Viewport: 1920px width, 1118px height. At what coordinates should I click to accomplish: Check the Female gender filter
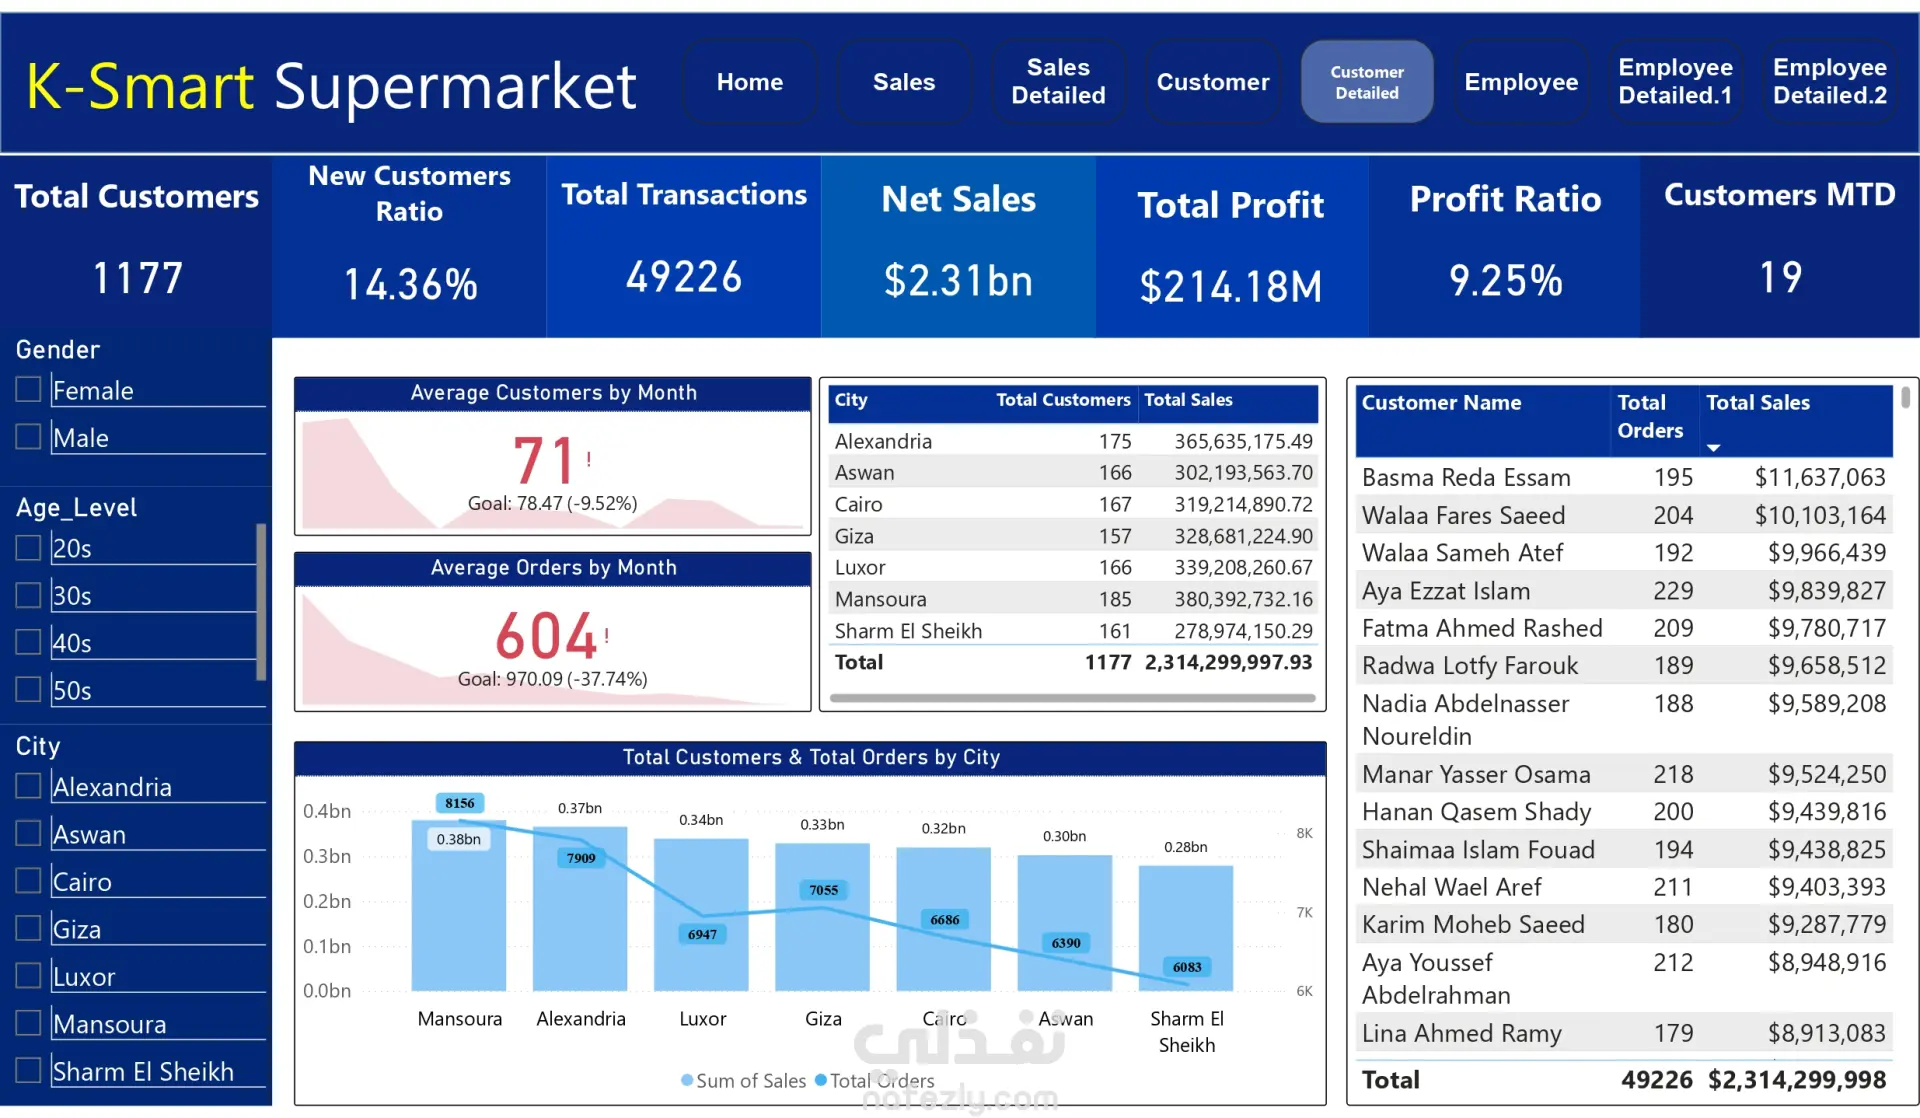(x=29, y=390)
